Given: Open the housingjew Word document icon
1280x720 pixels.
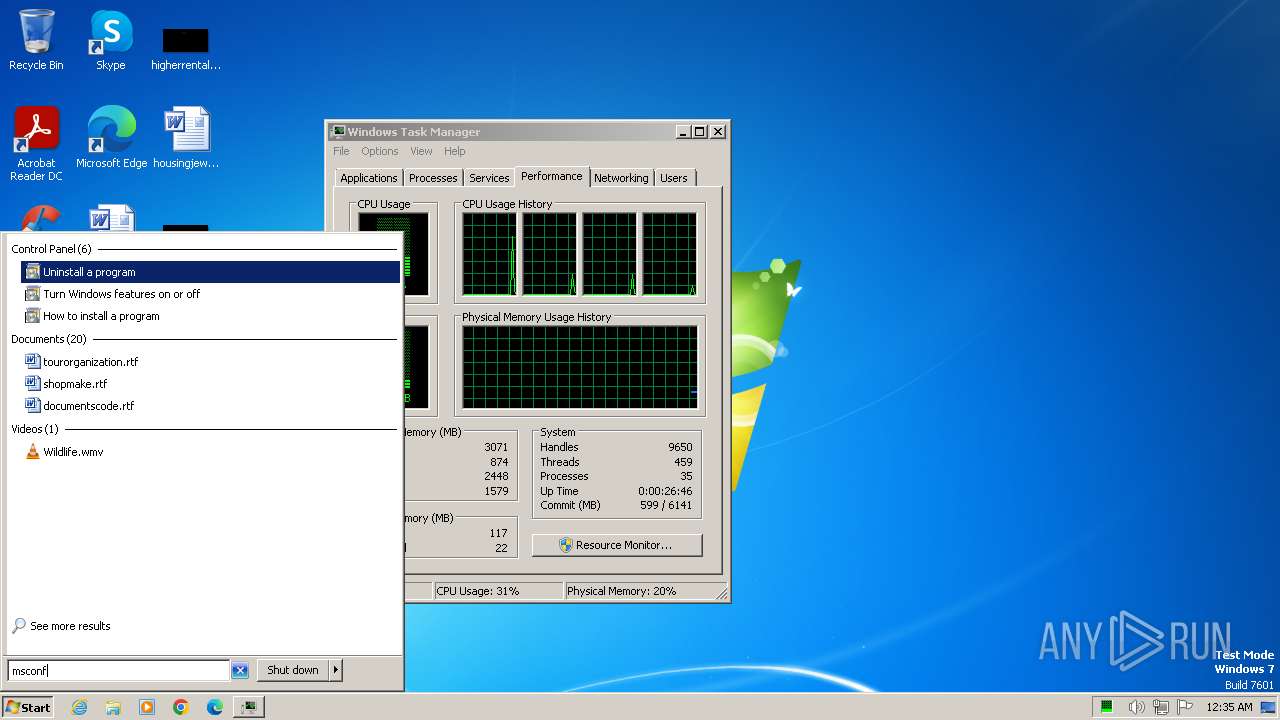Looking at the screenshot, I should point(186,137).
